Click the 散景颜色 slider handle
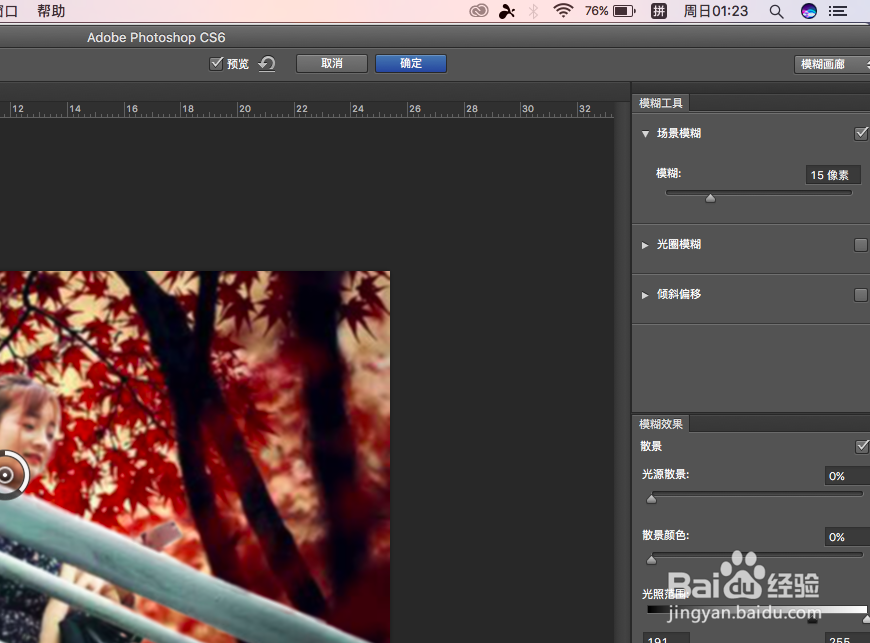 651,560
